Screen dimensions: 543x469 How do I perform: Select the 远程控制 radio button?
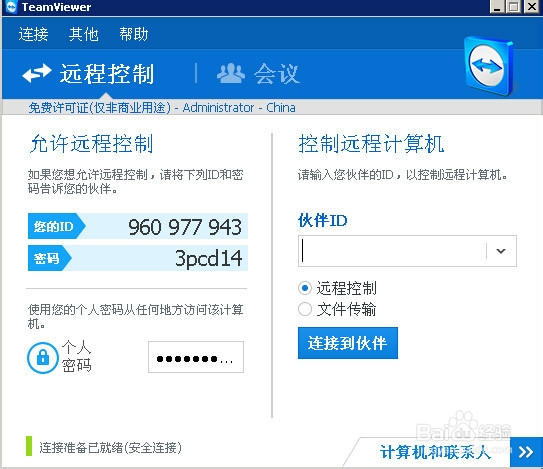pos(305,288)
